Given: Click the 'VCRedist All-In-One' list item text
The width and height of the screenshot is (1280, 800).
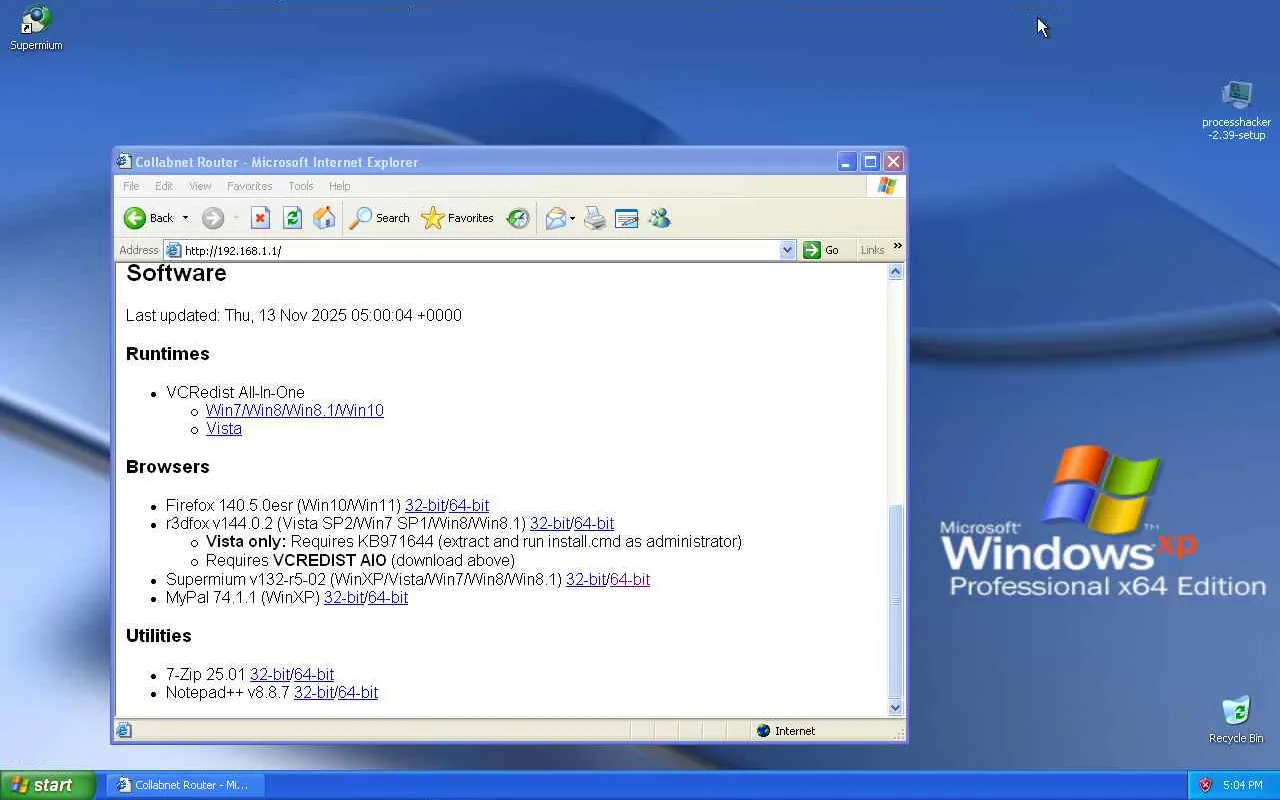Looking at the screenshot, I should point(235,393).
